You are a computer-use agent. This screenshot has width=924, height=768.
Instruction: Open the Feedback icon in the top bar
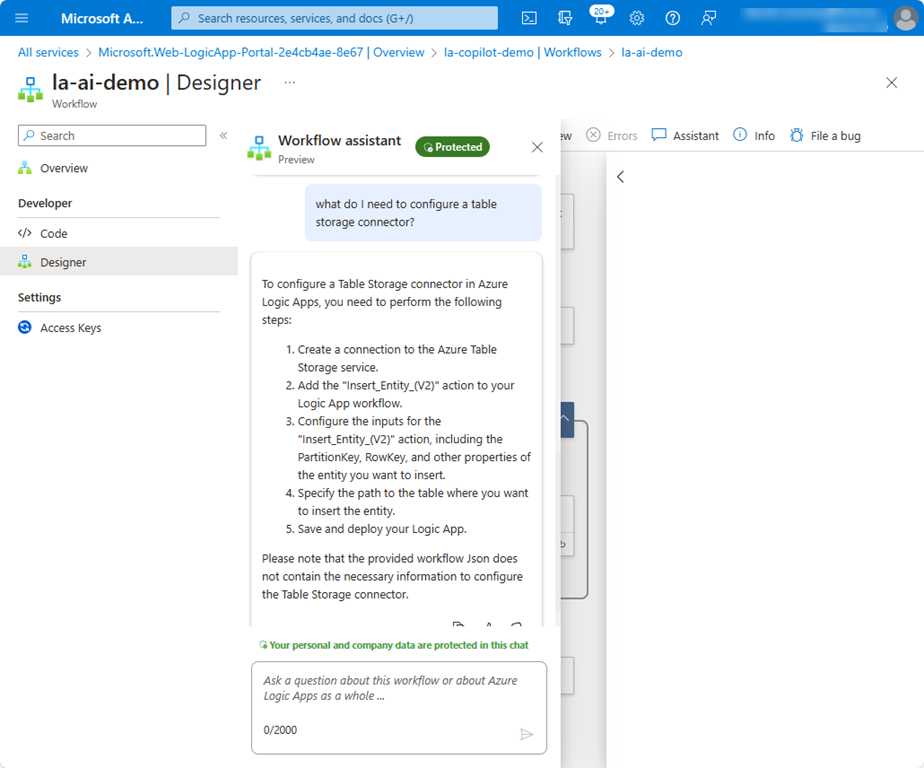709,18
